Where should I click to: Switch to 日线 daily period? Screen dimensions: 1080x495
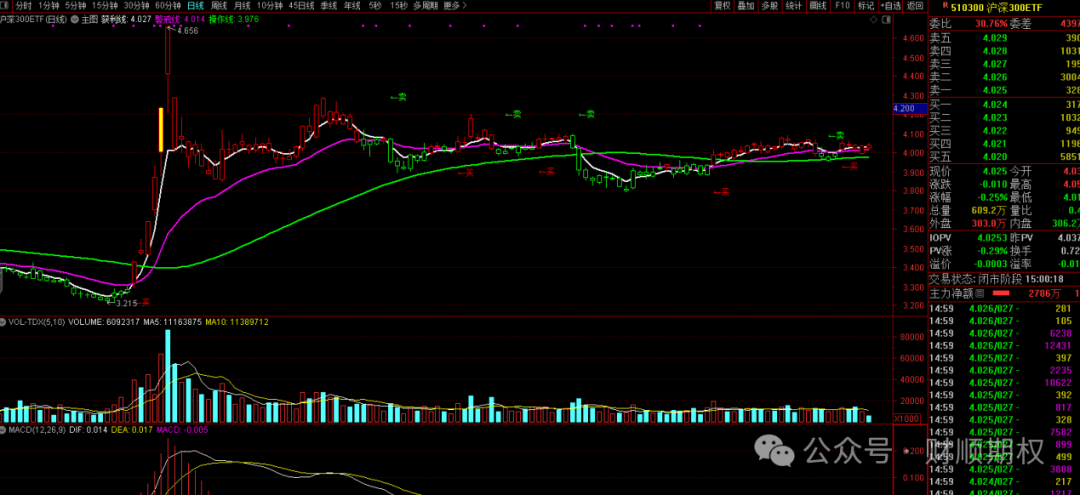click(x=196, y=6)
